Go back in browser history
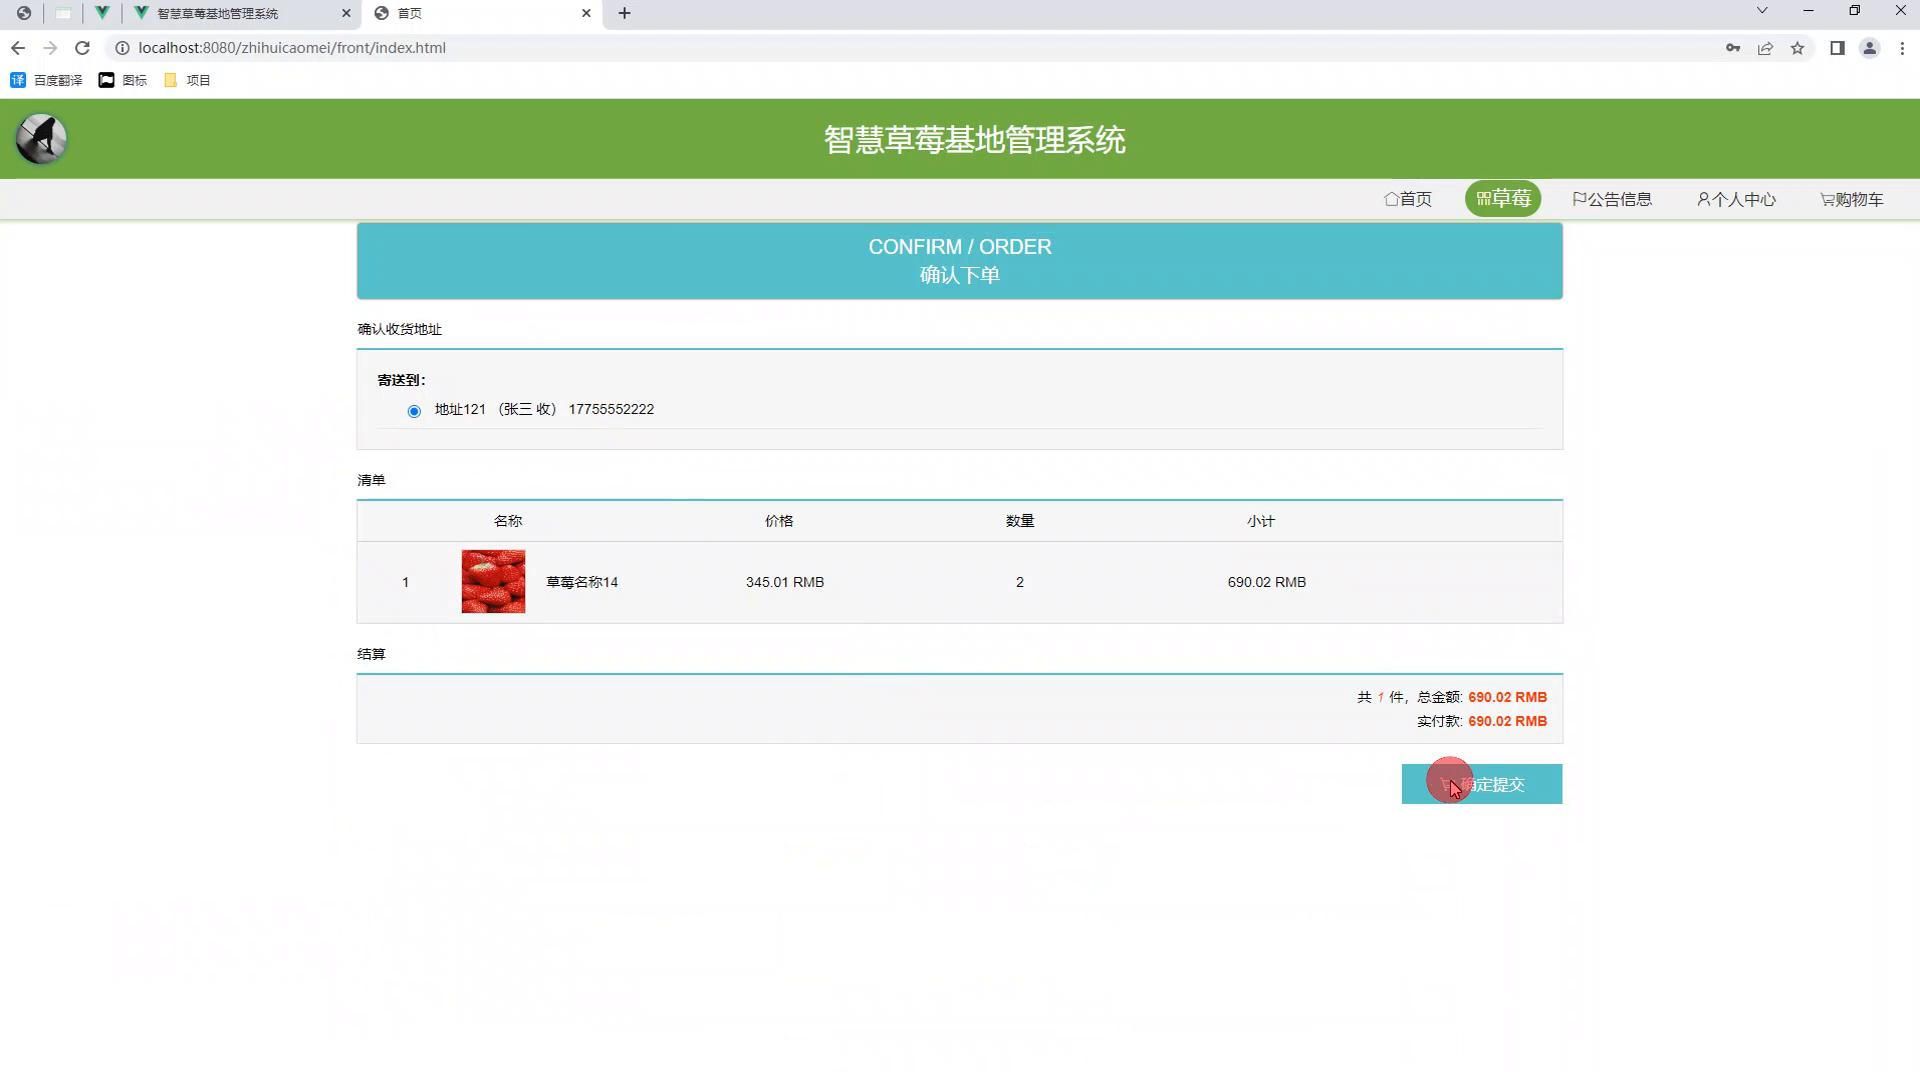 coord(18,48)
